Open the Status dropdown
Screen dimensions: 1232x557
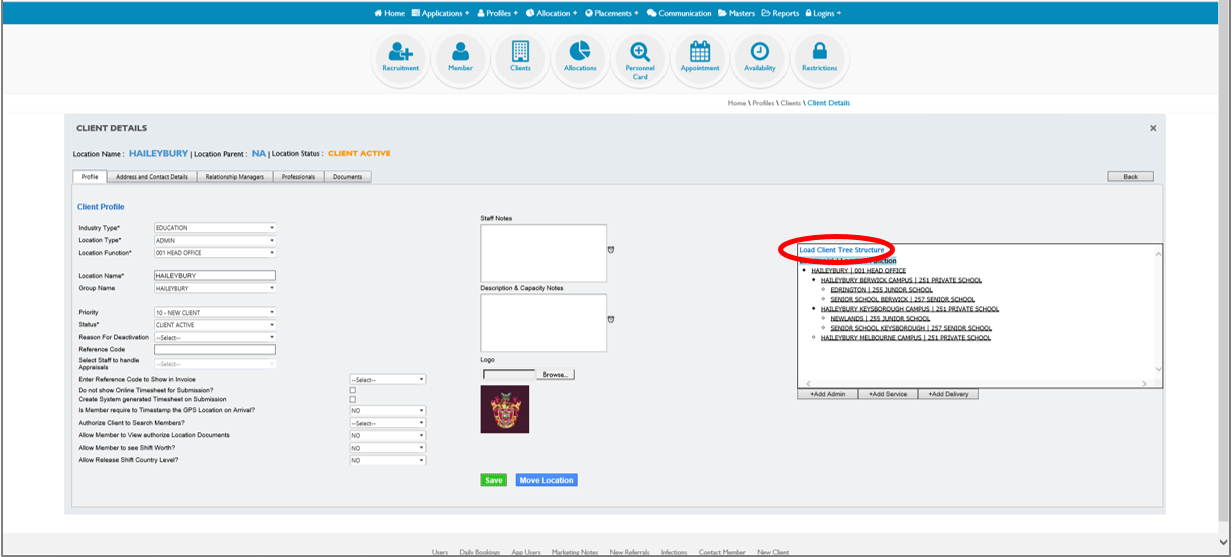pos(214,325)
